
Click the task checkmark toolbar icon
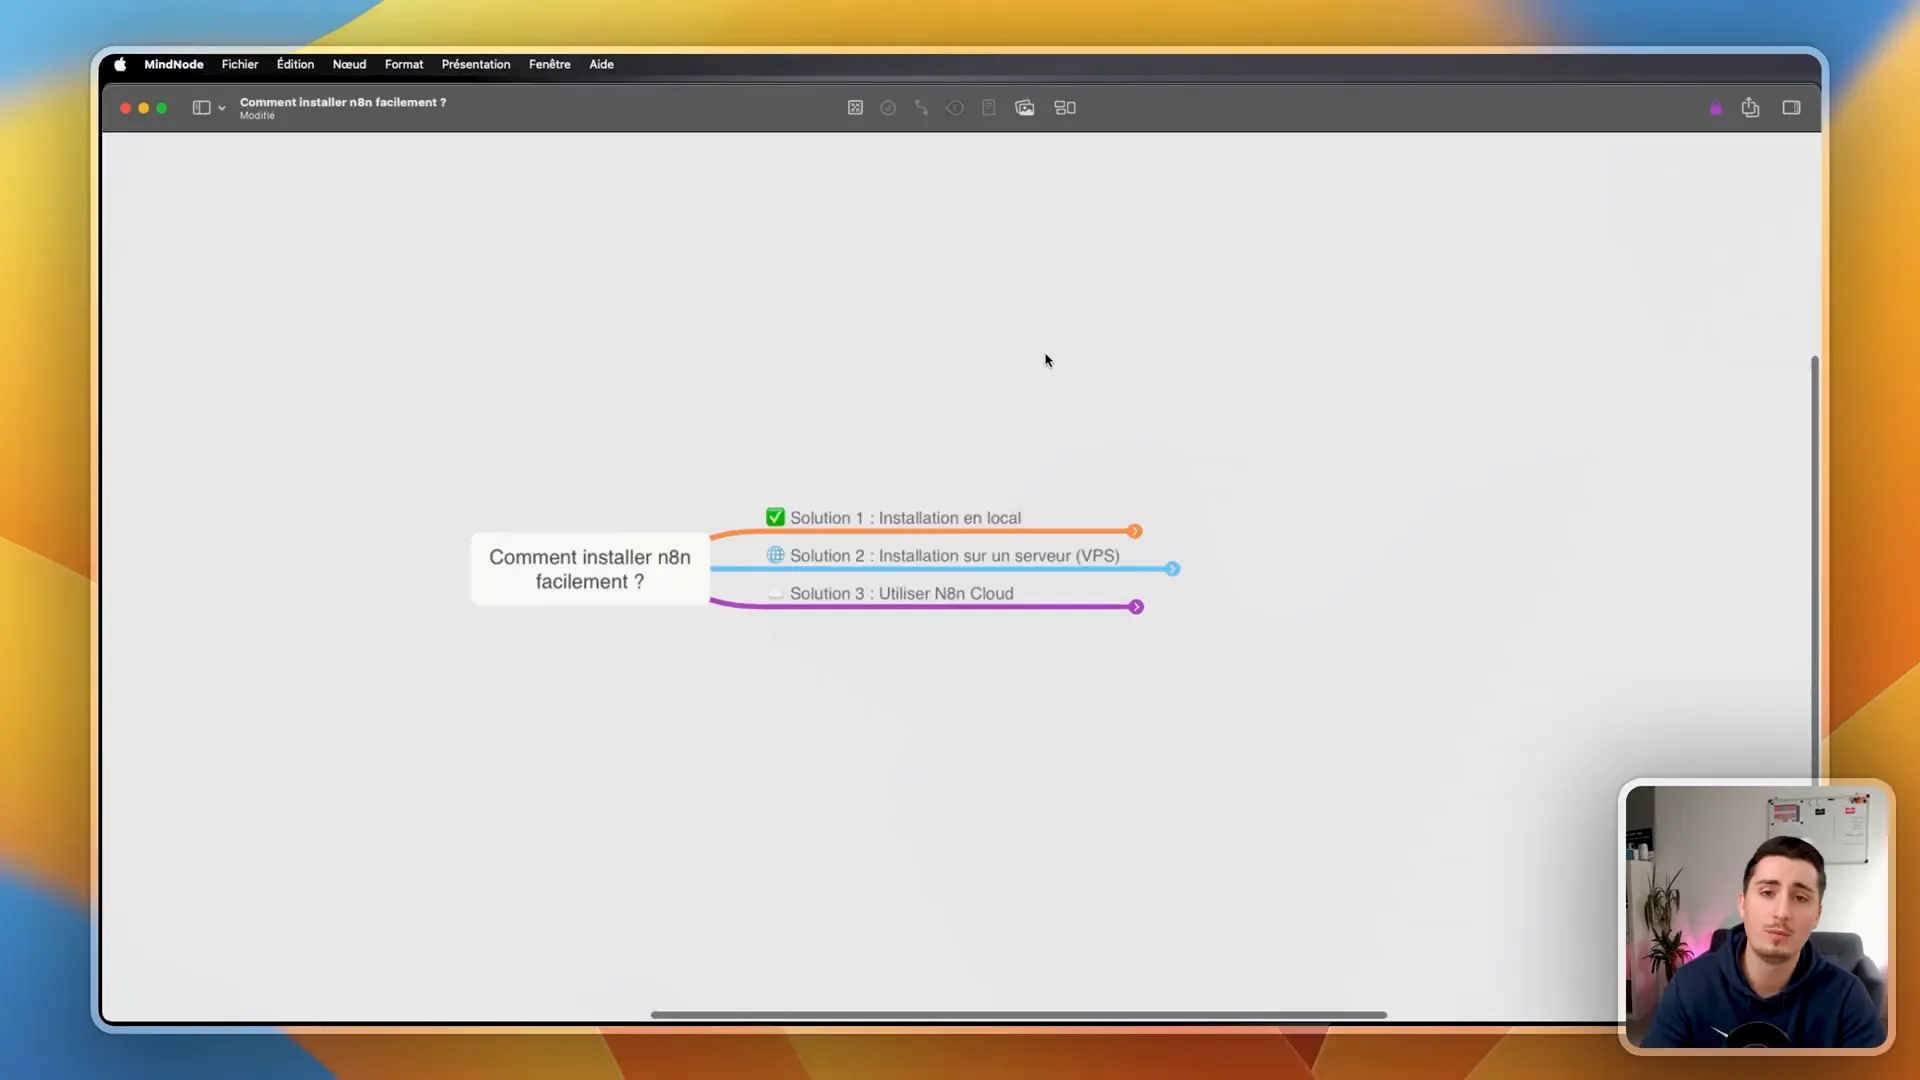888,108
